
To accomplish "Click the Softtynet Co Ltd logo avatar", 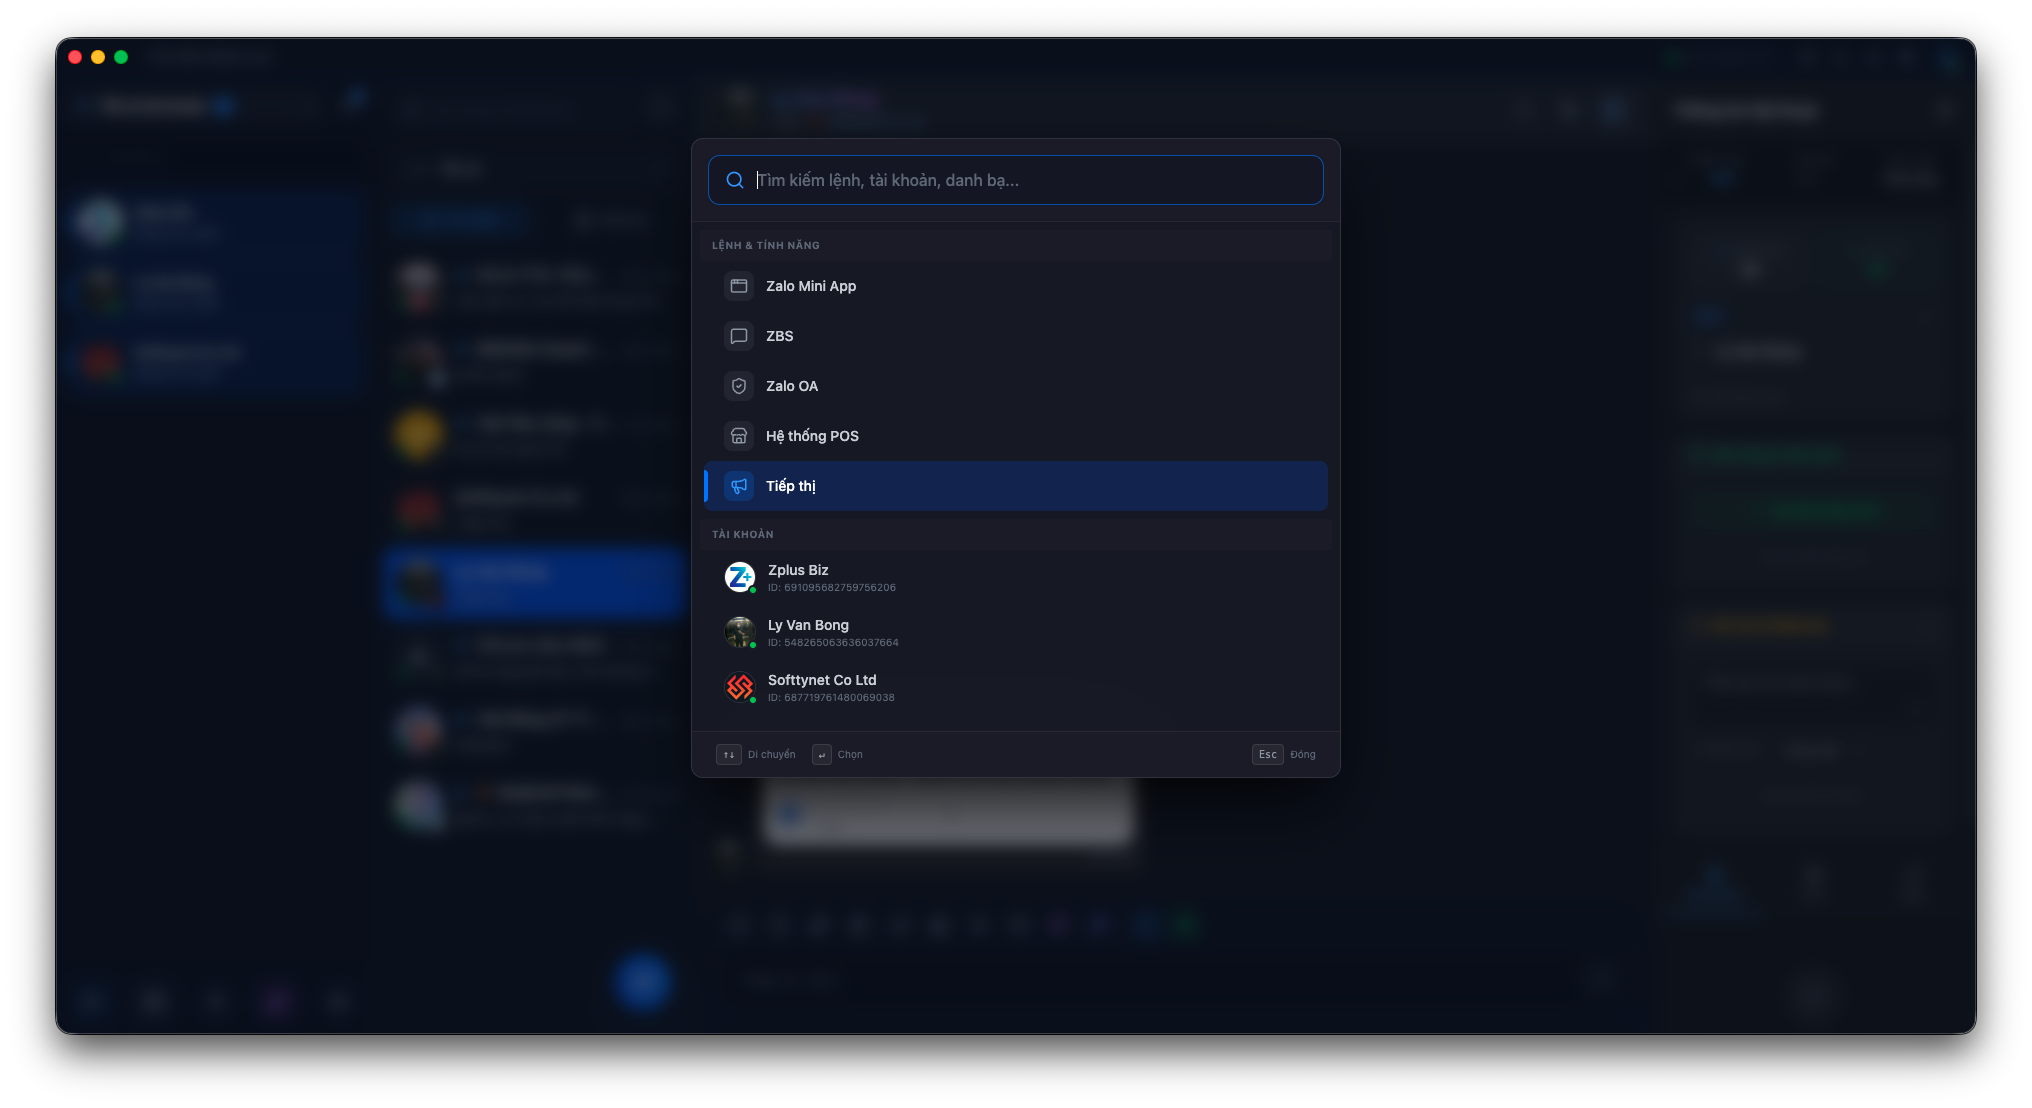I will pyautogui.click(x=740, y=687).
